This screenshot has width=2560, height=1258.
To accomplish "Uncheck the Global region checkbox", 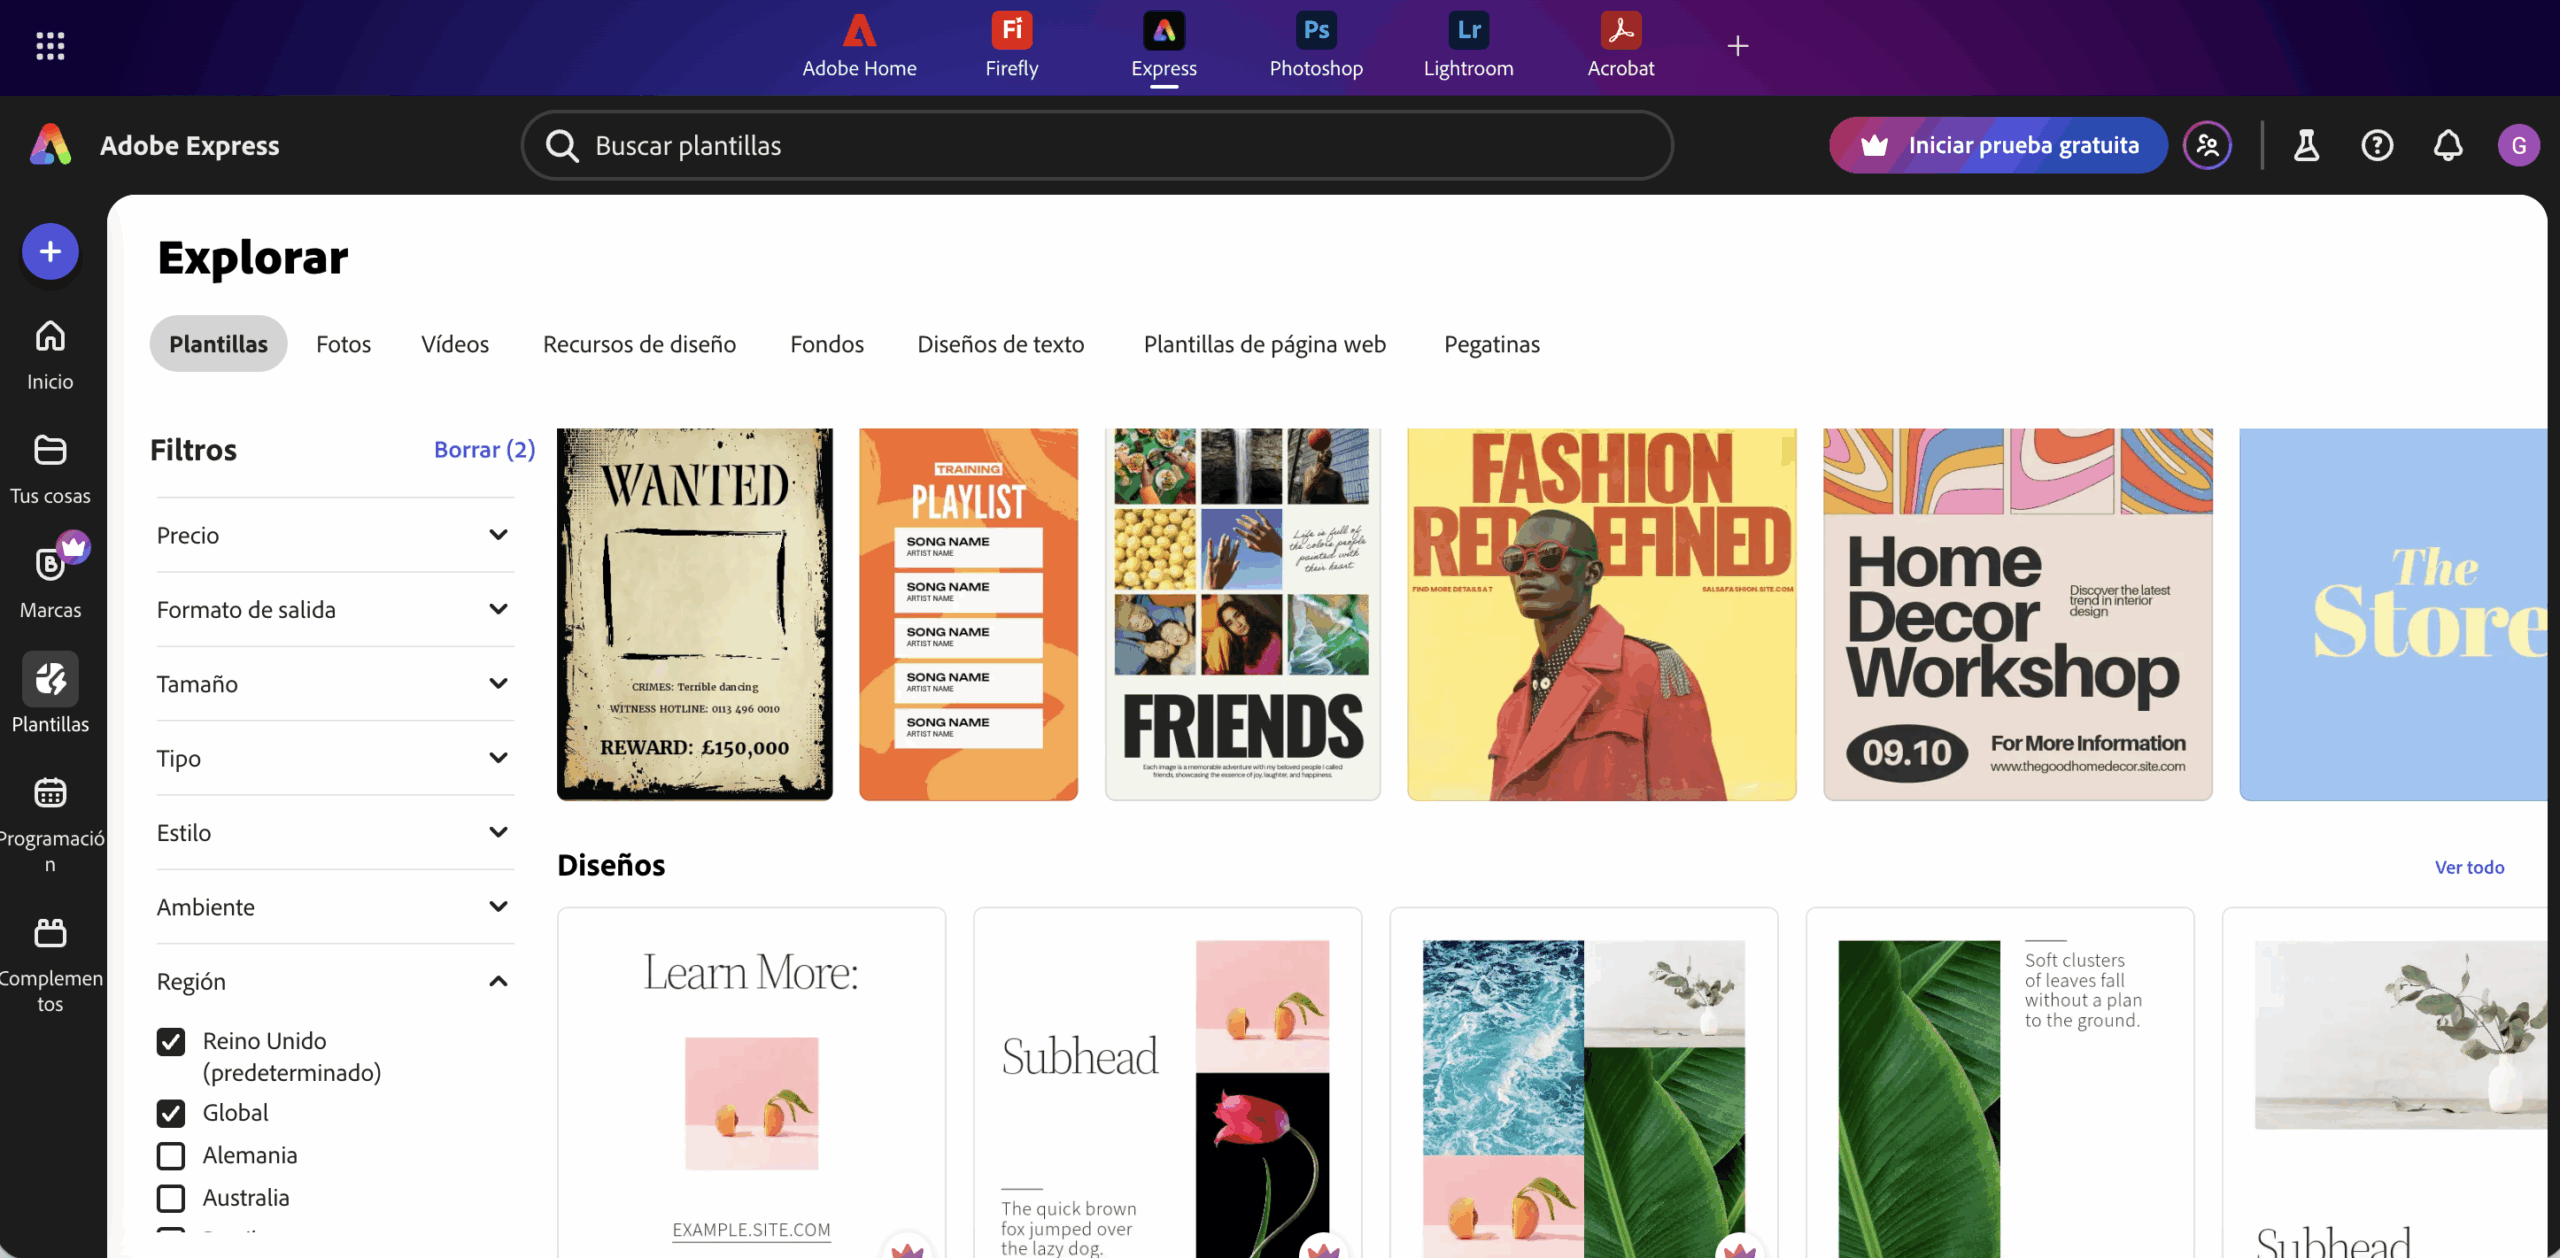I will [x=171, y=1113].
